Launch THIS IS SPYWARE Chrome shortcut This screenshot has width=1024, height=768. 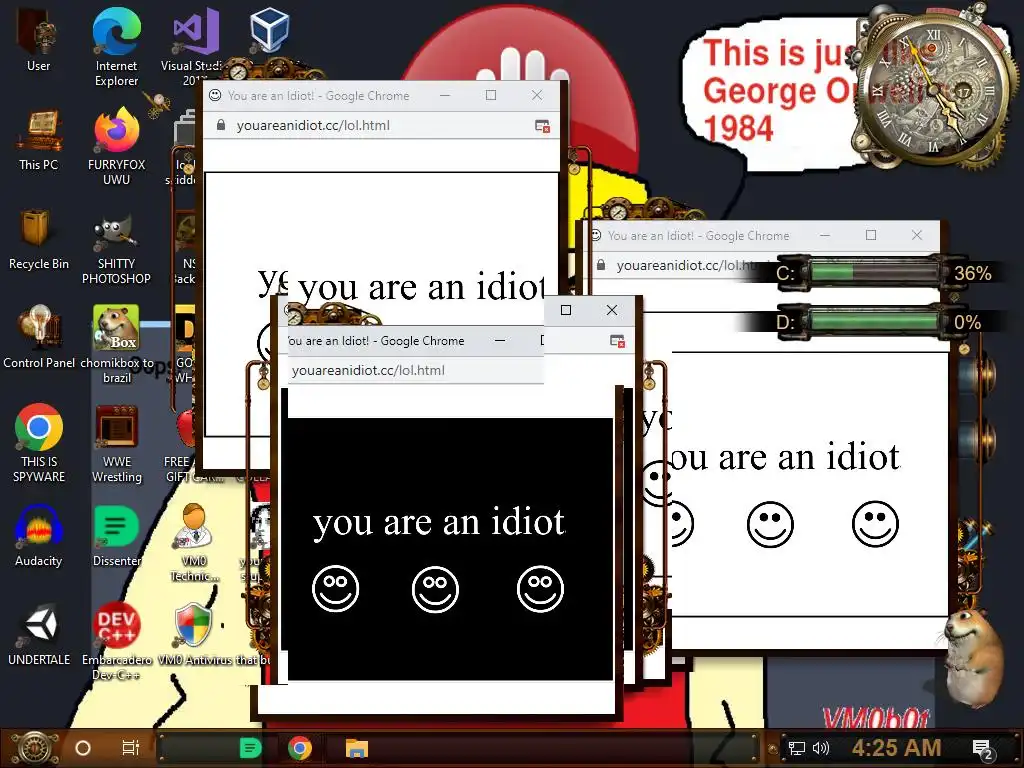39,443
